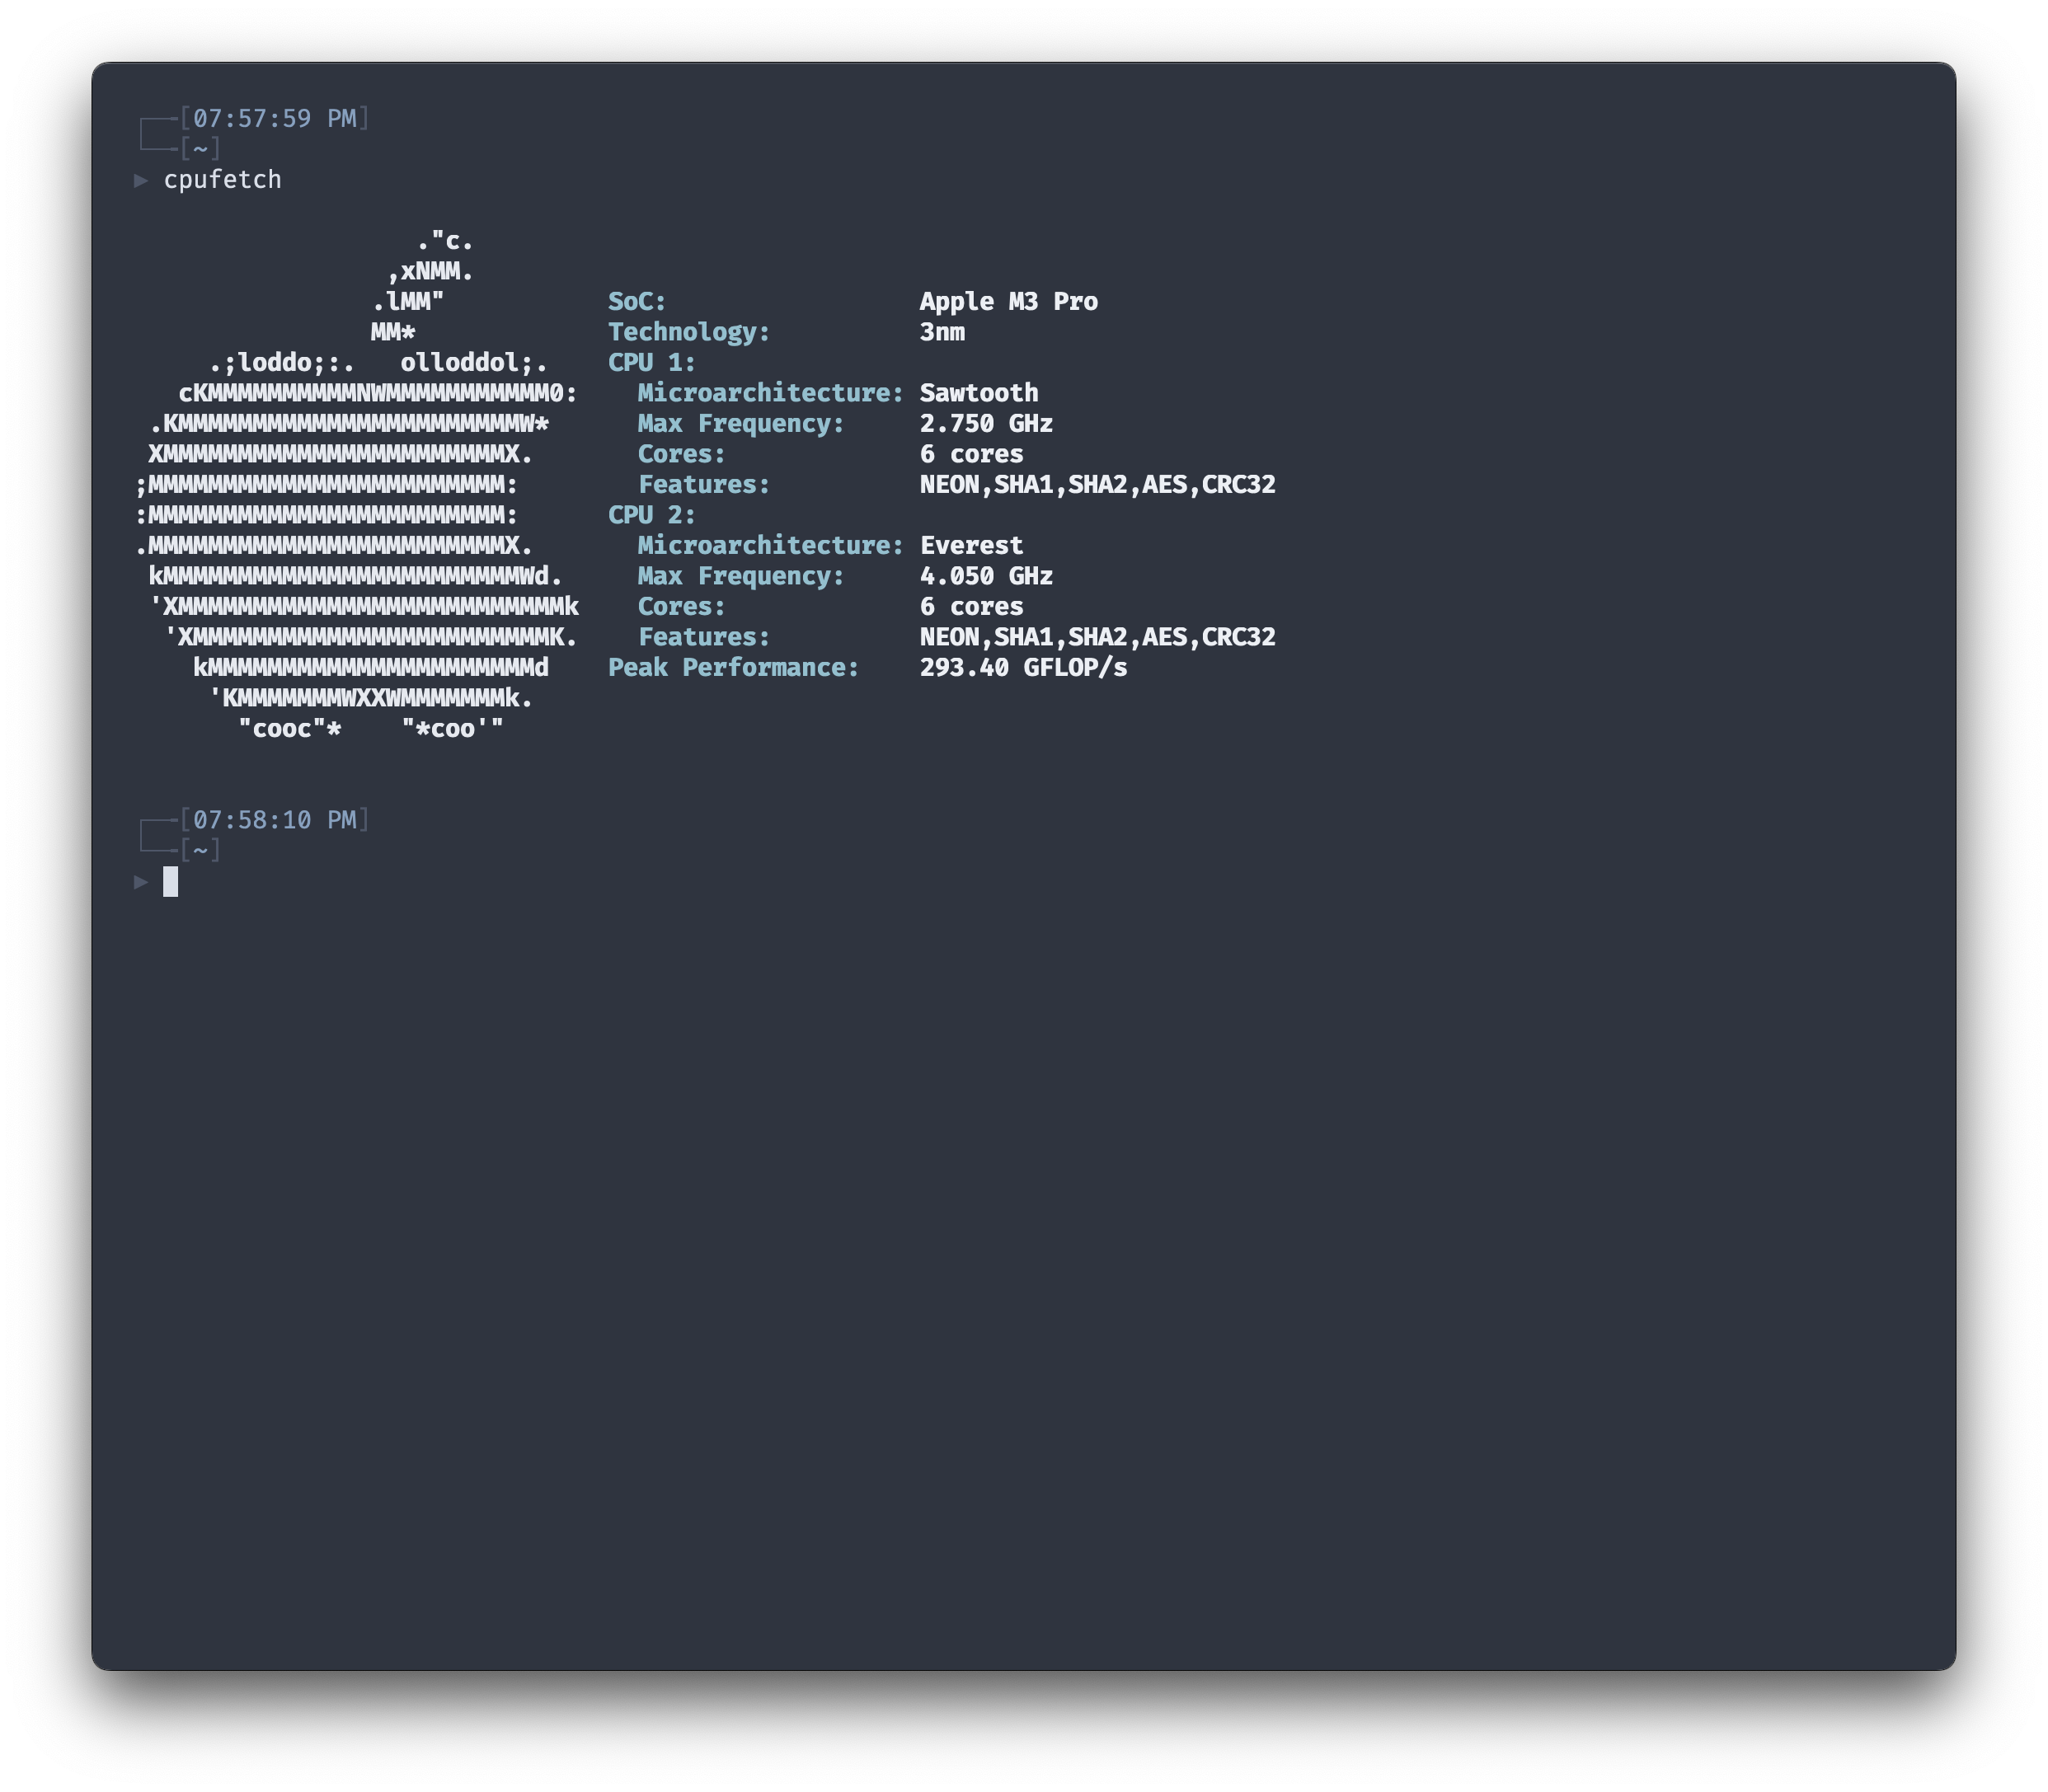Click the terminal cursor block at prompt
Screen dimensions: 2048x1792
coord(171,881)
